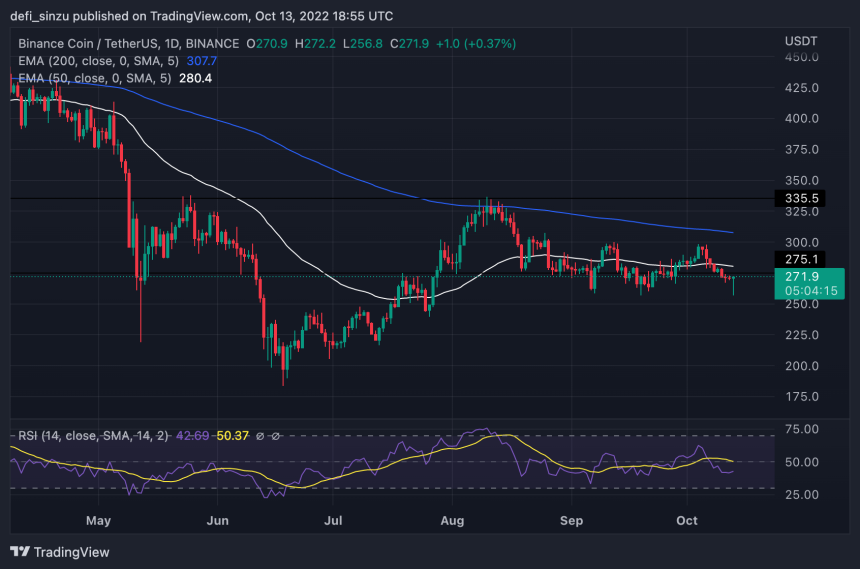Click the USDT currency label on price axis
The height and width of the screenshot is (569, 860).
(801, 41)
